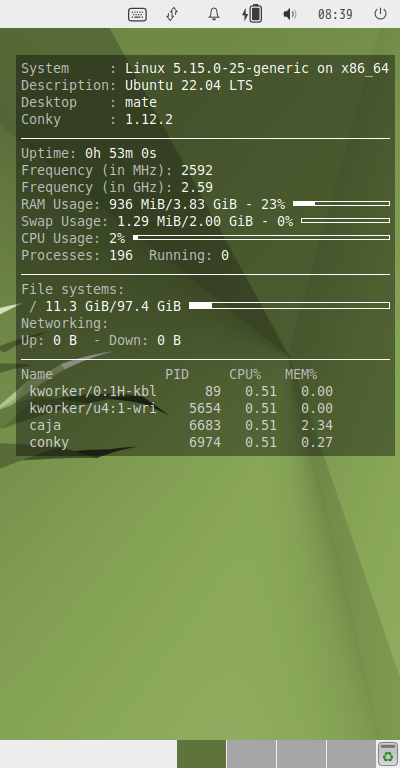Open the volume speaker icon
The image size is (400, 768).
289,14
